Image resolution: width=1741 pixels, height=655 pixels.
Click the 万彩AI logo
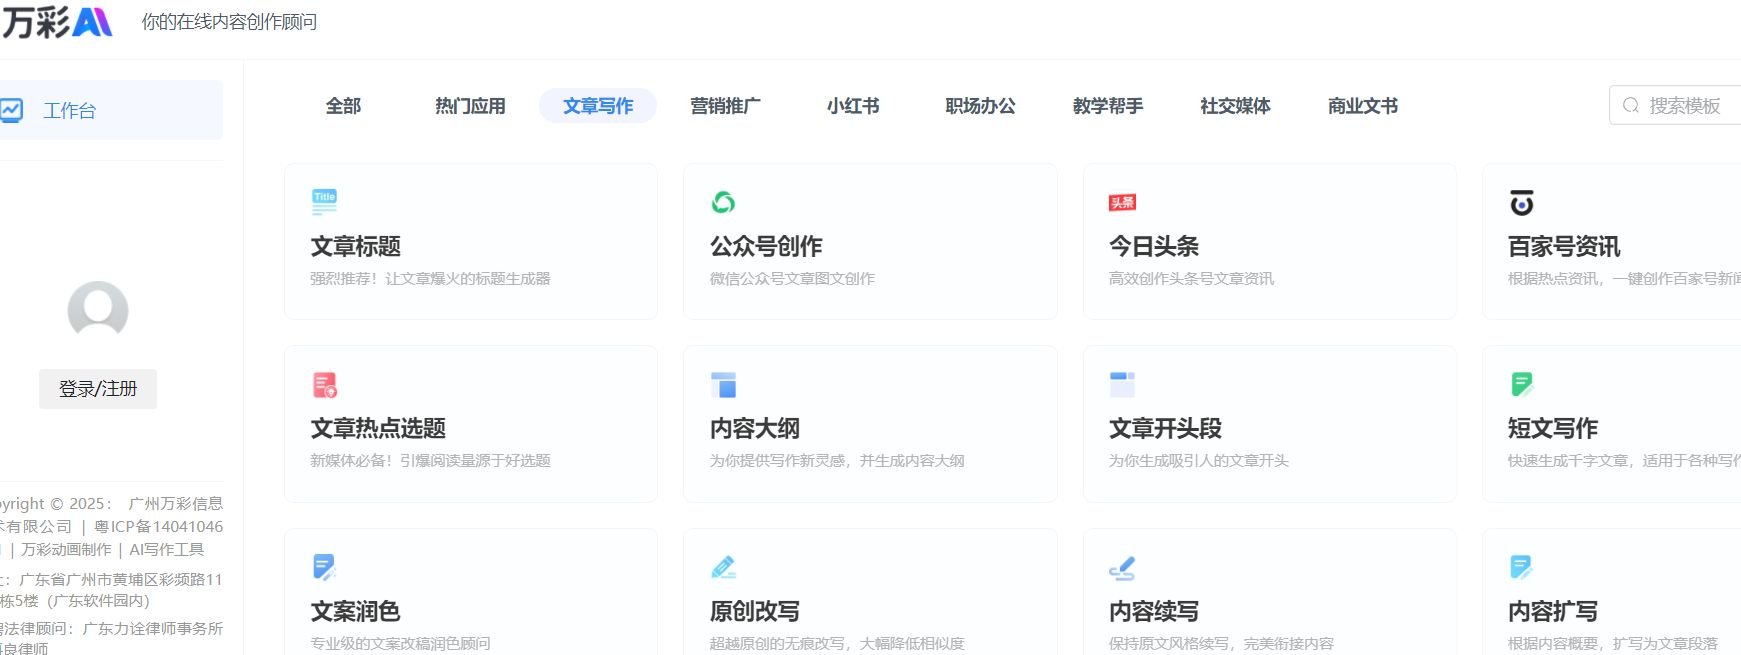(x=57, y=22)
